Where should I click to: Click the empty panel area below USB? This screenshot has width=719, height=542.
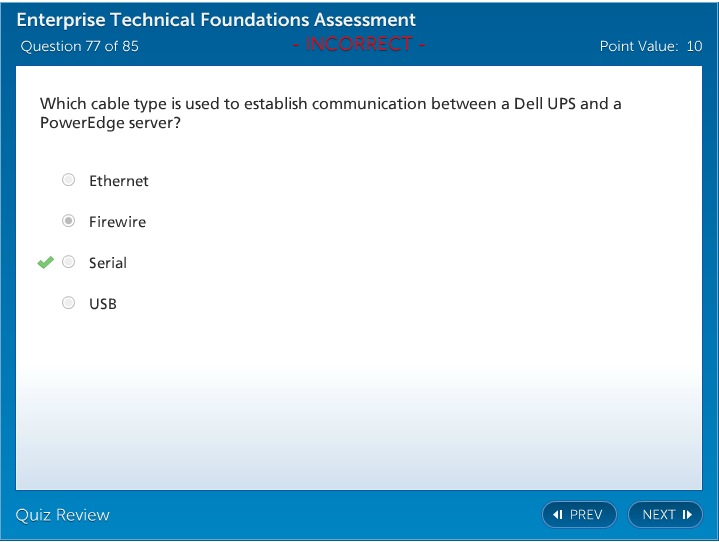[x=358, y=400]
